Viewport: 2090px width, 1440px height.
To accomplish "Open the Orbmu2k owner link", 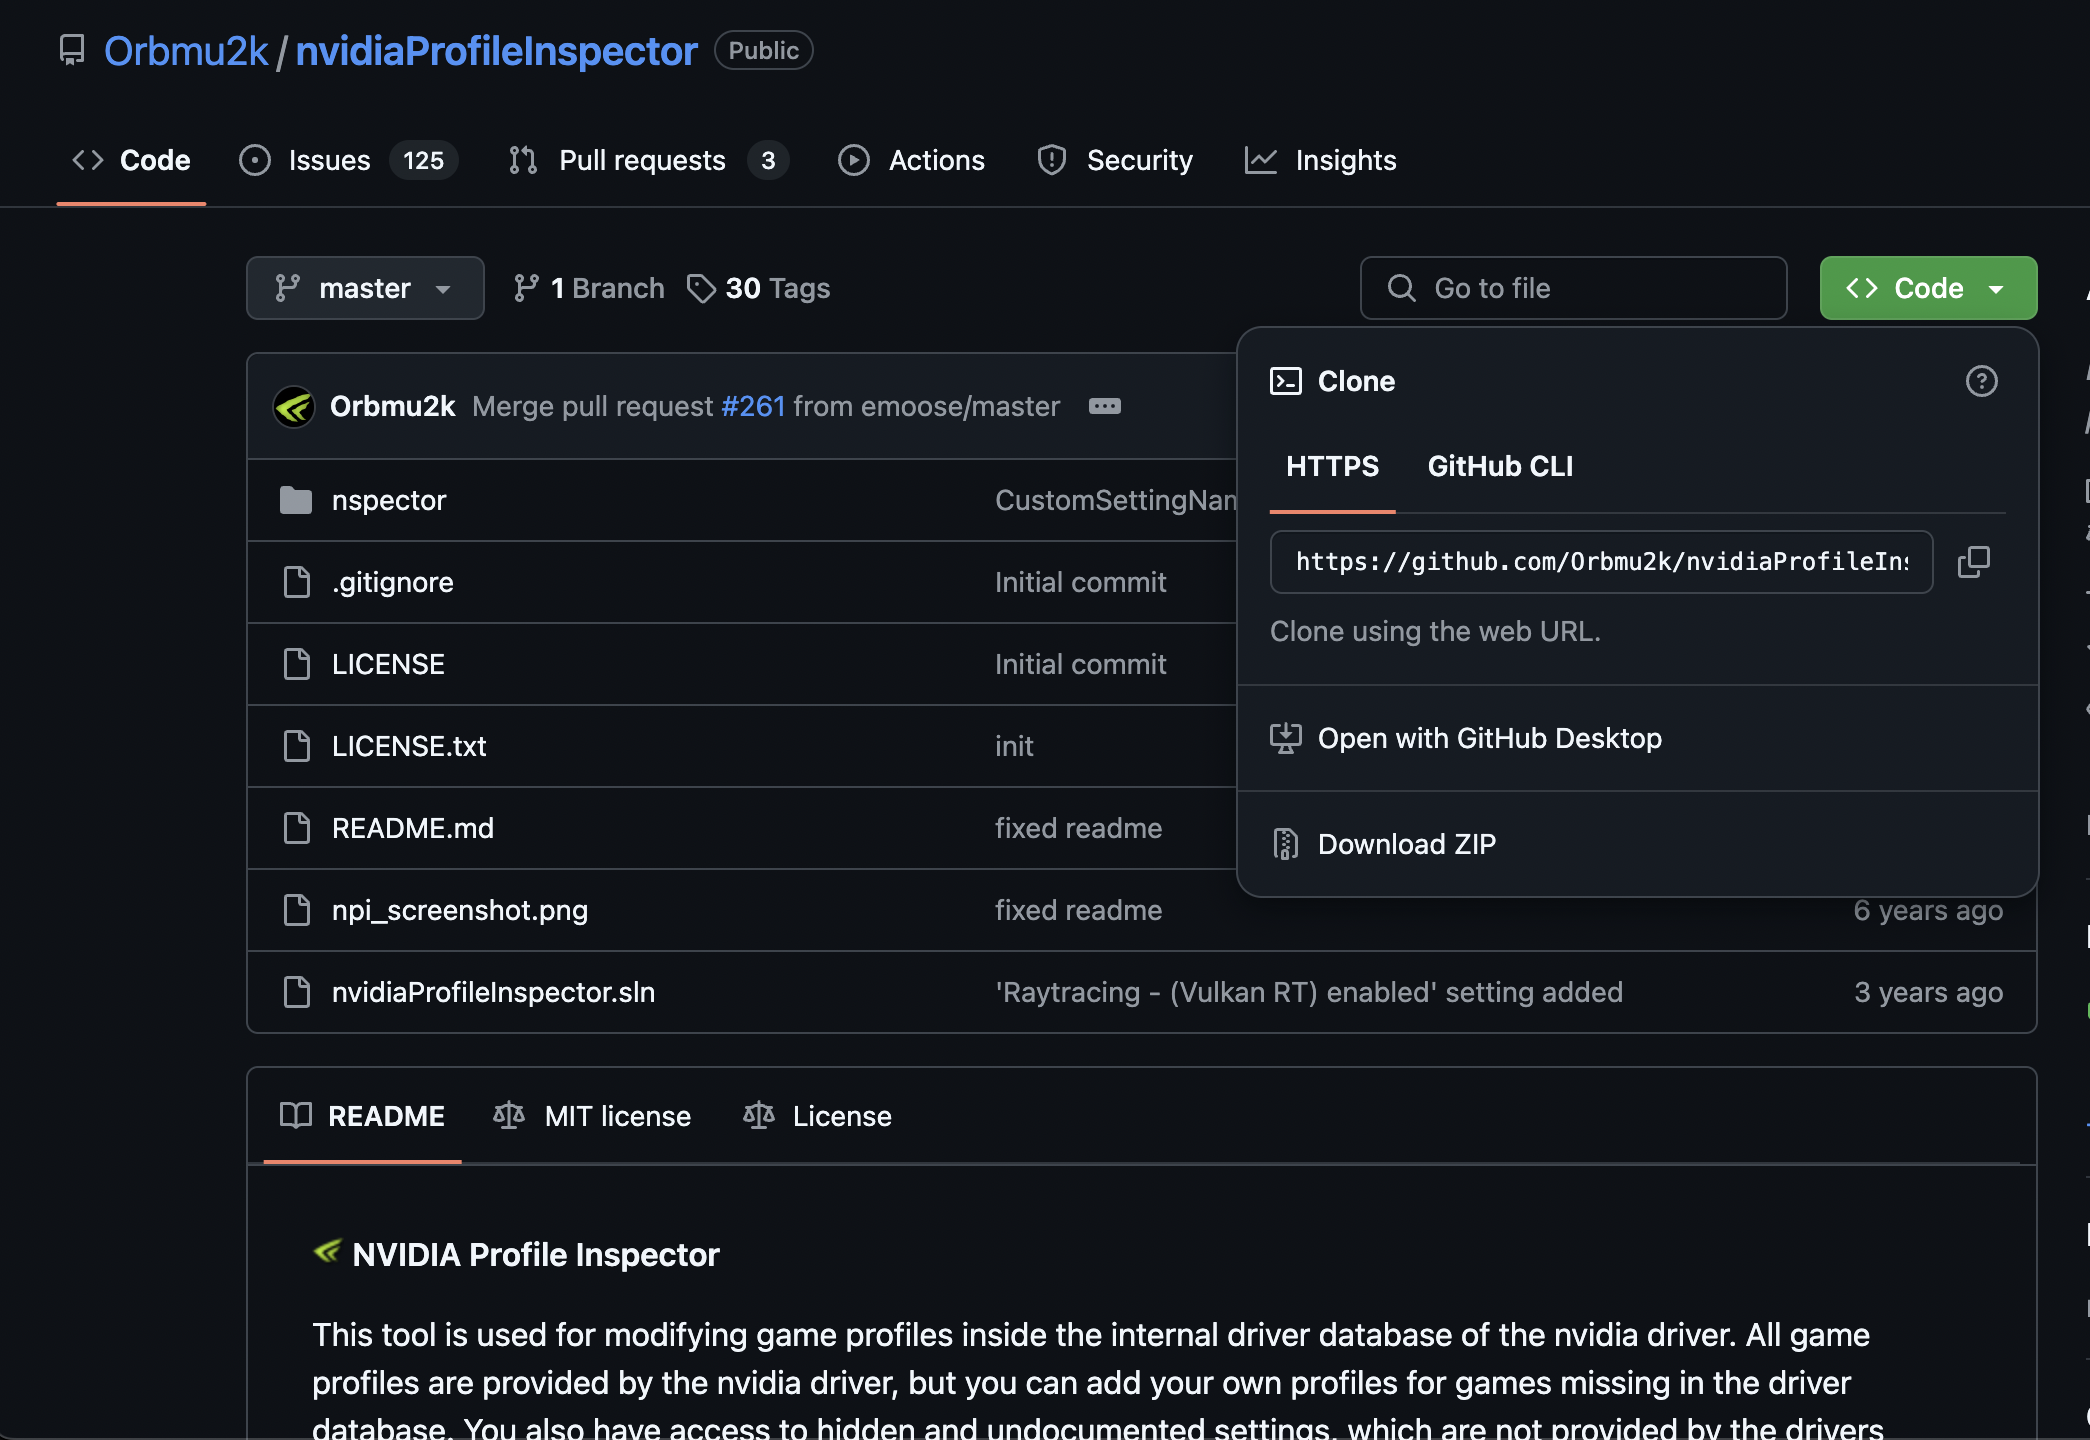I will [x=186, y=51].
